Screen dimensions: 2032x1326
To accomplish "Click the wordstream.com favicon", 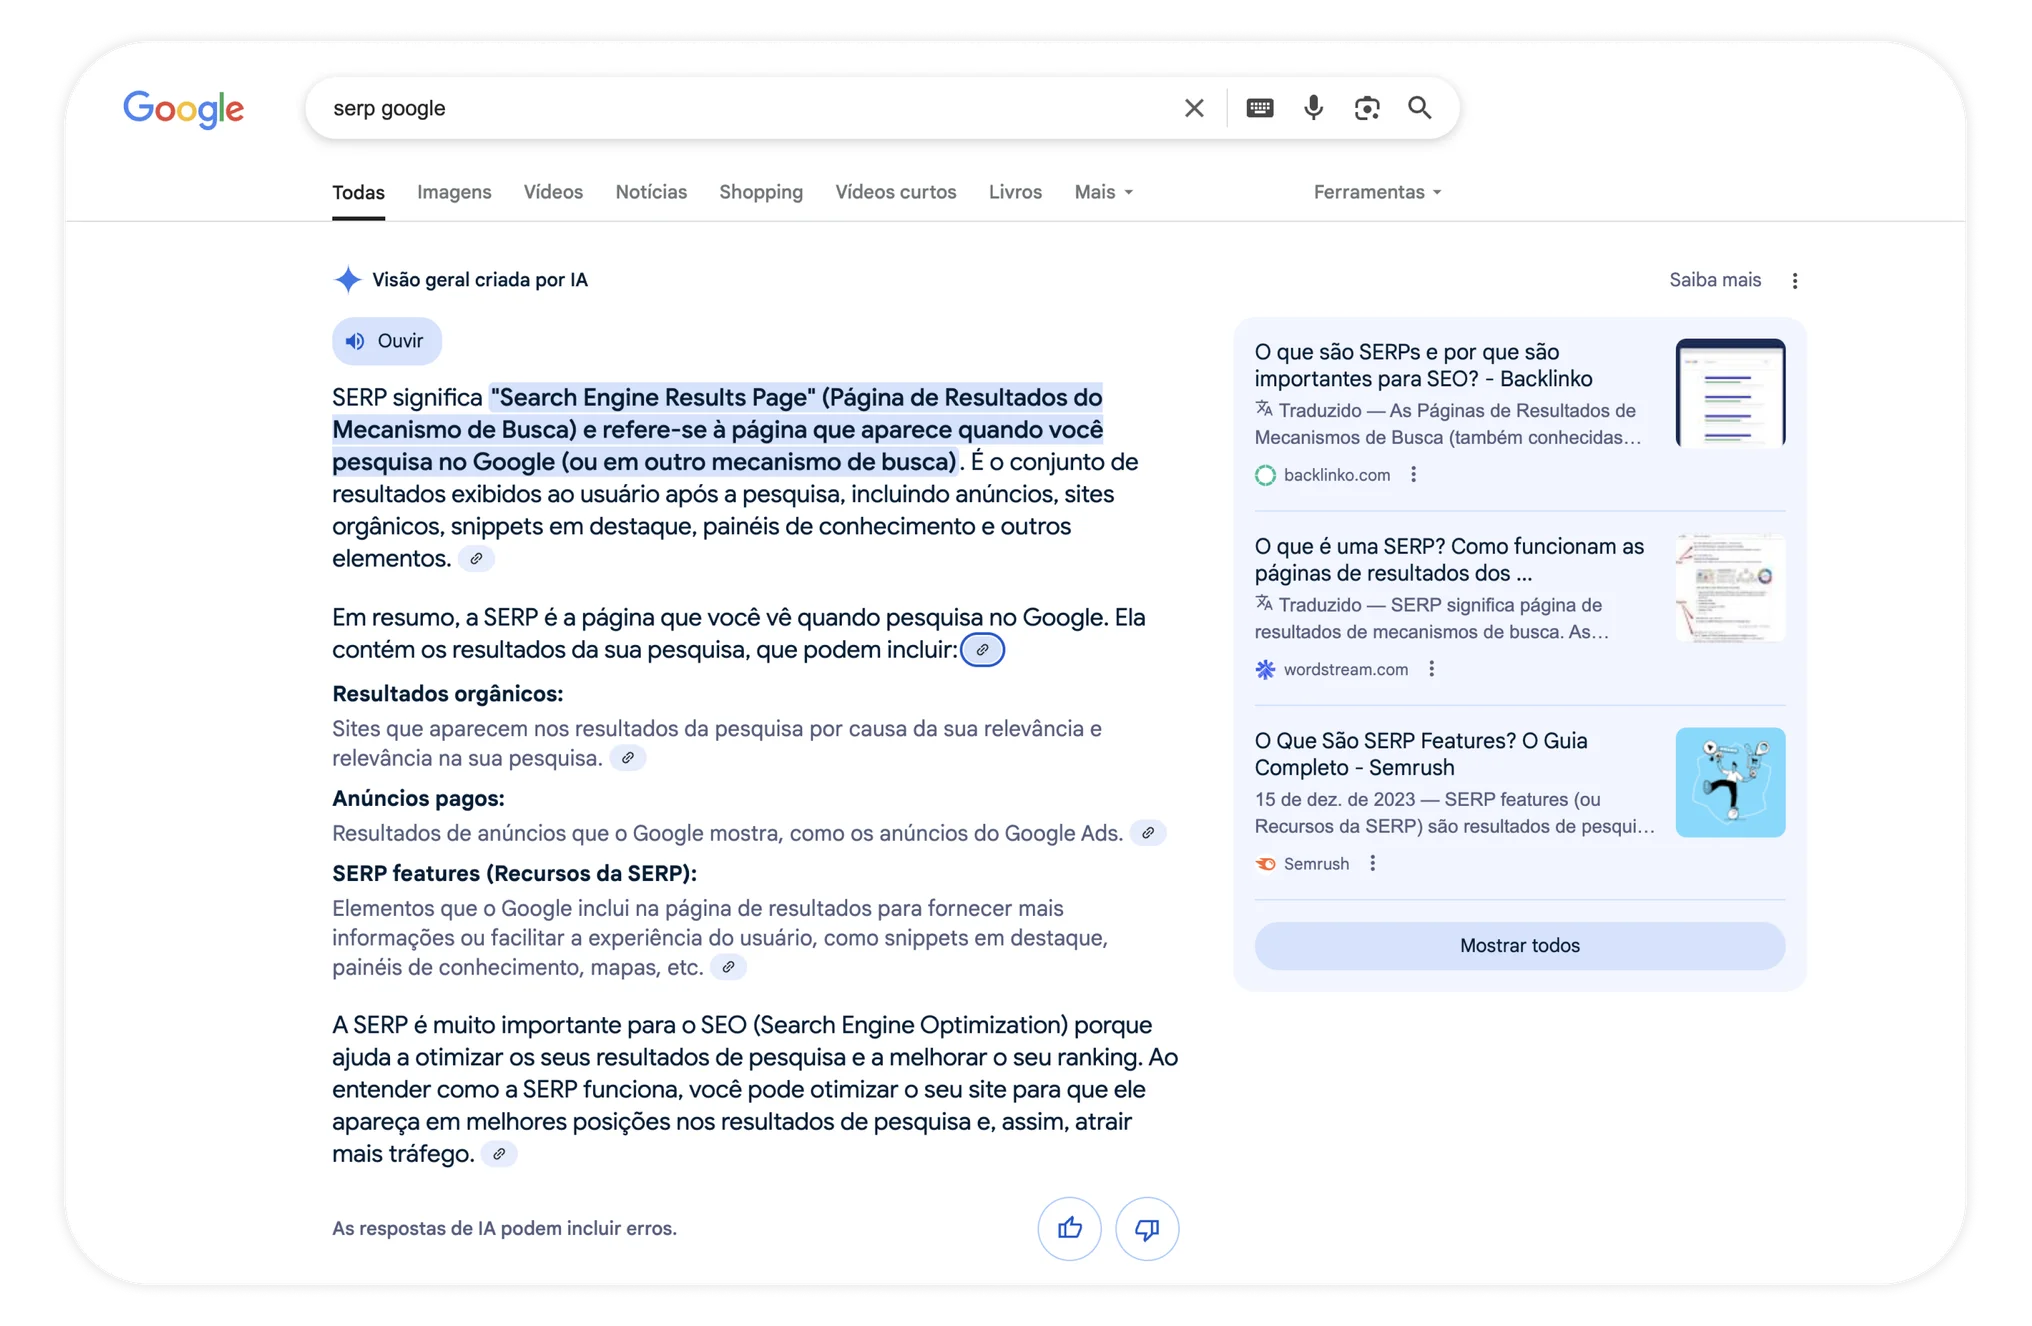I will click(1265, 669).
